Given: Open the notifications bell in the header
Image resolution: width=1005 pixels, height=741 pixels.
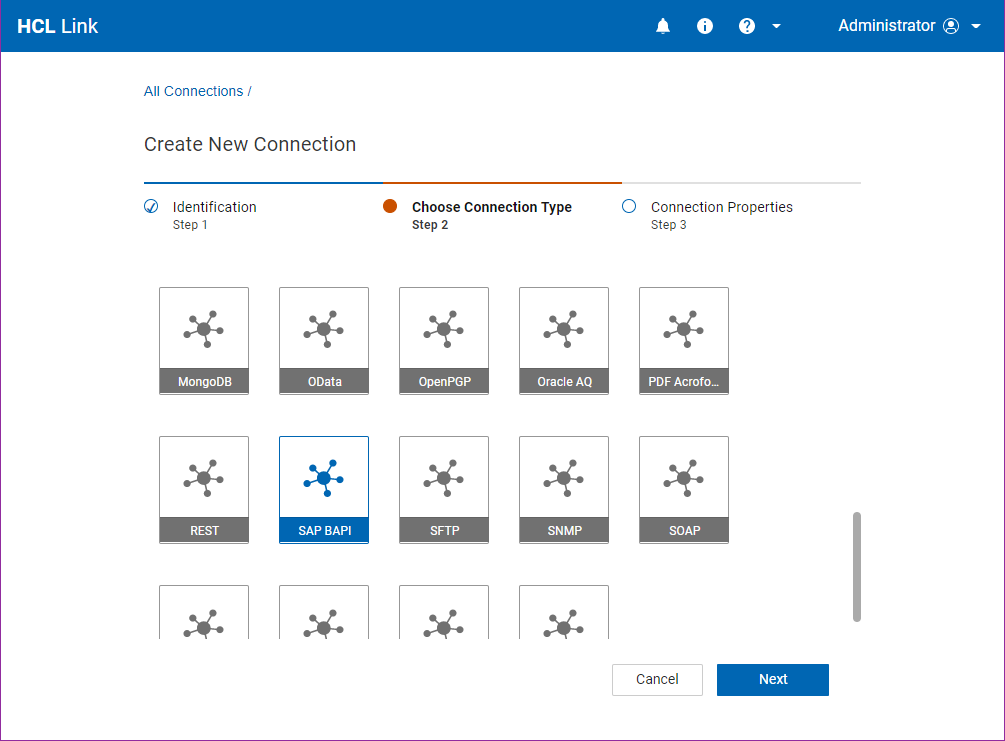Looking at the screenshot, I should tap(663, 26).
